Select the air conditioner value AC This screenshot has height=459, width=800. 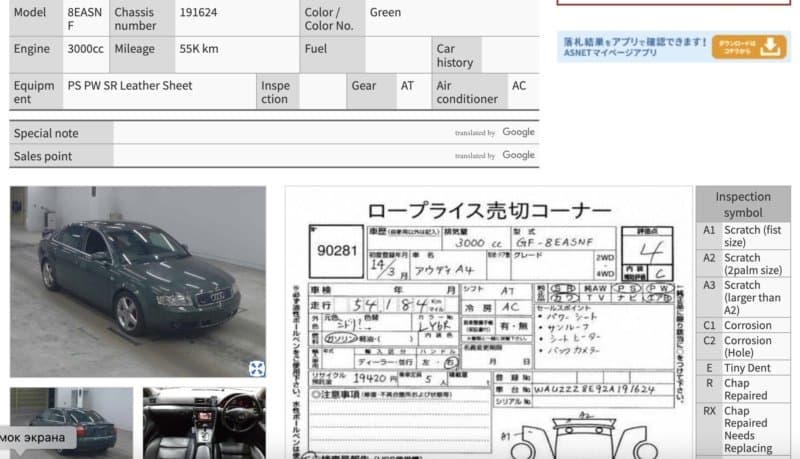pos(519,86)
